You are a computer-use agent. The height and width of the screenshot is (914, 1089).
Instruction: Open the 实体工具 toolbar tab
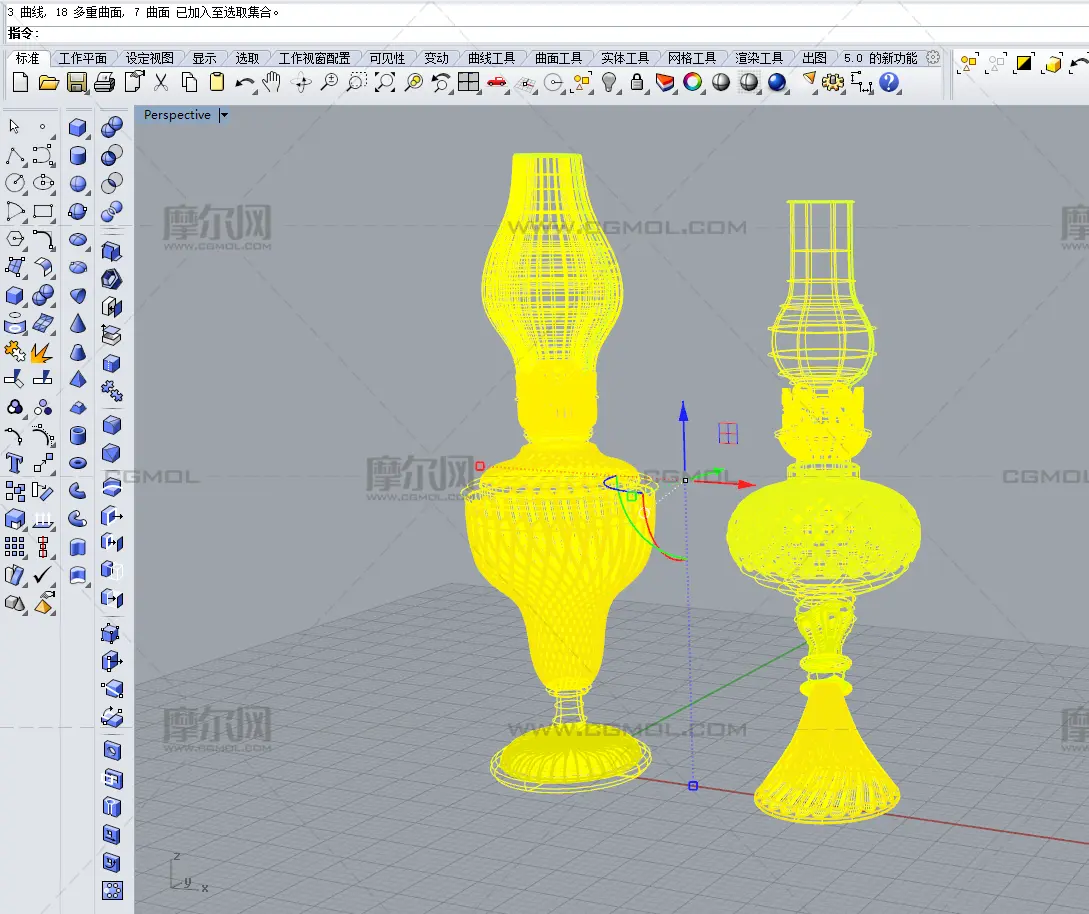pos(625,58)
